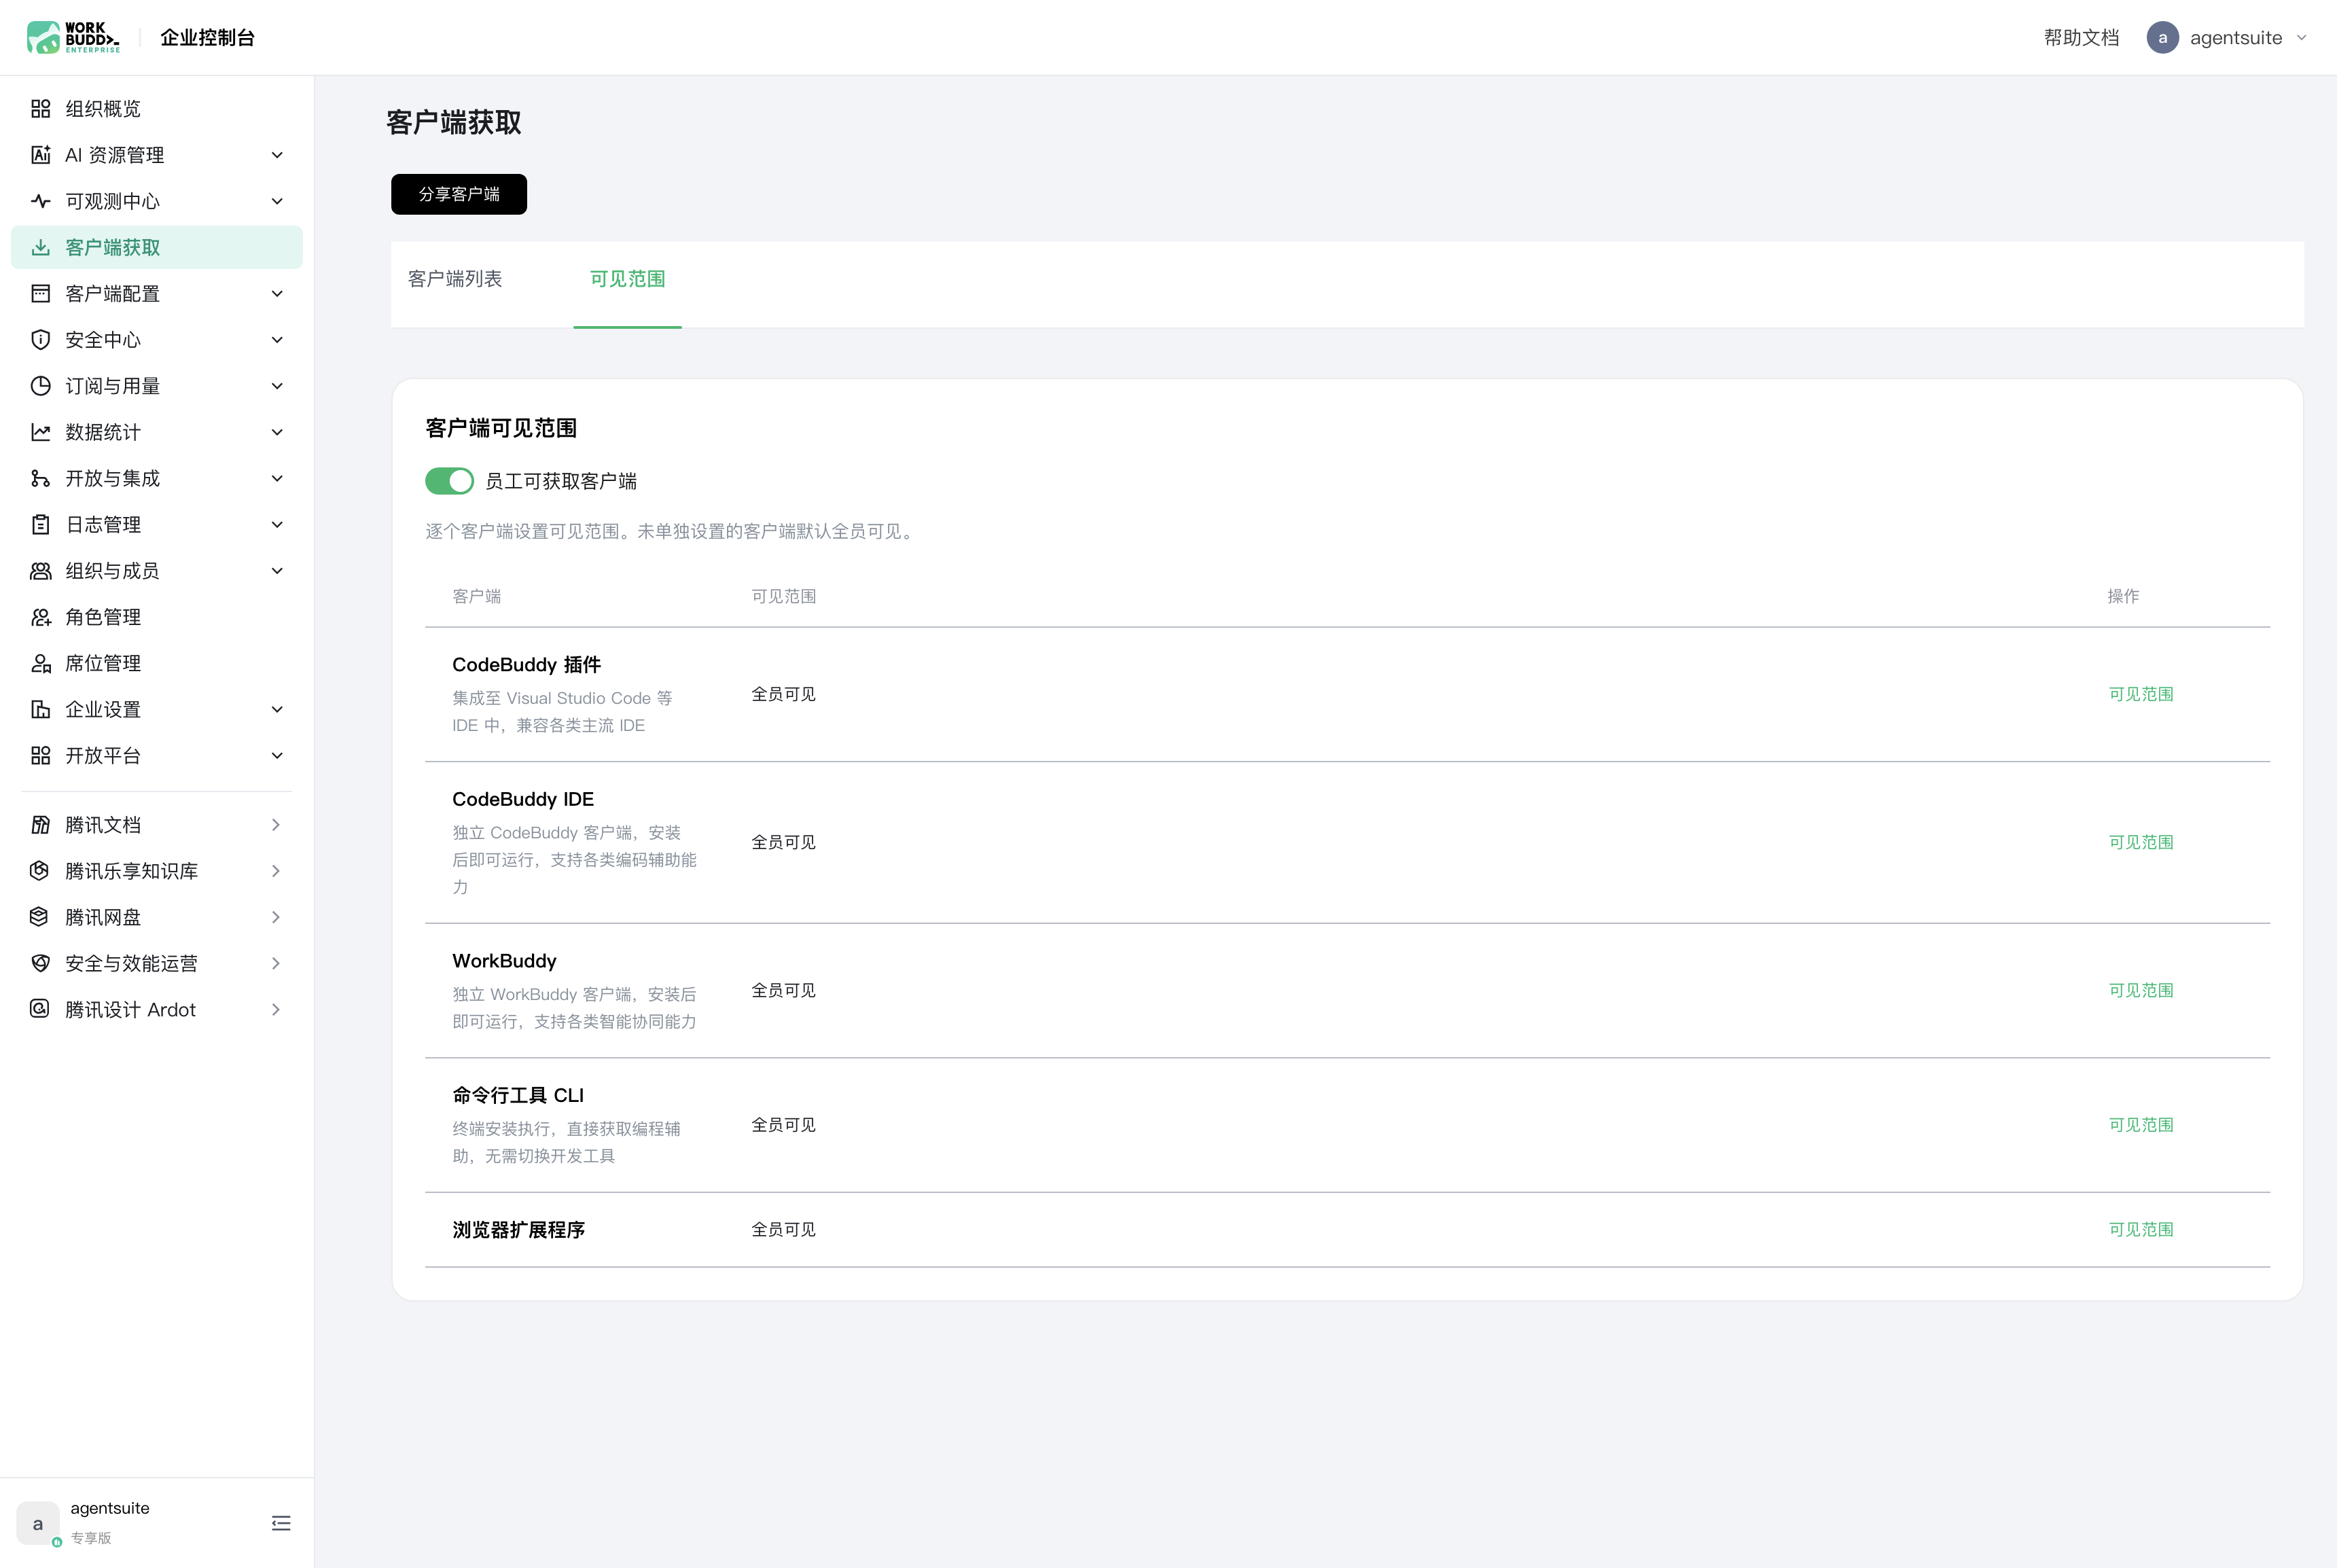The width and height of the screenshot is (2337, 1568).
Task: Click the WorkBuddy Enterprise logo
Action: click(x=73, y=37)
